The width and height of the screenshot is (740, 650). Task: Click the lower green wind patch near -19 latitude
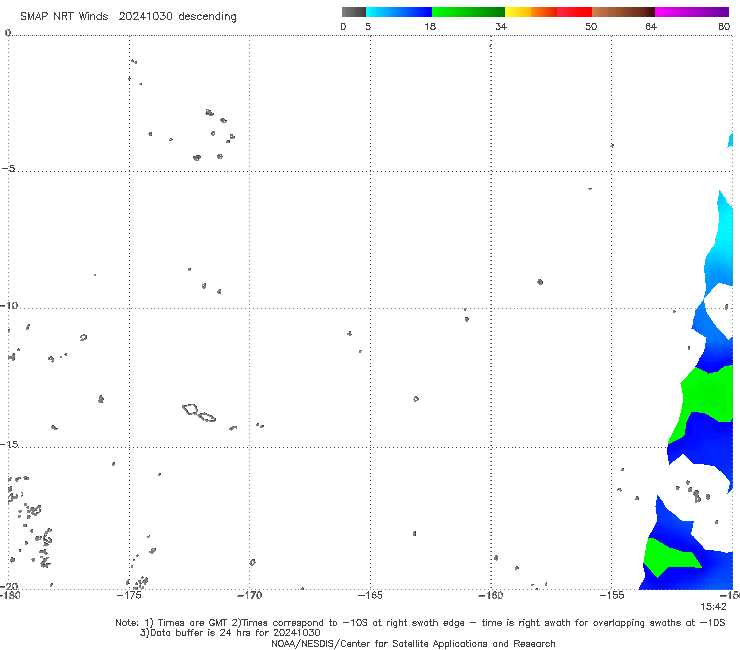click(668, 557)
